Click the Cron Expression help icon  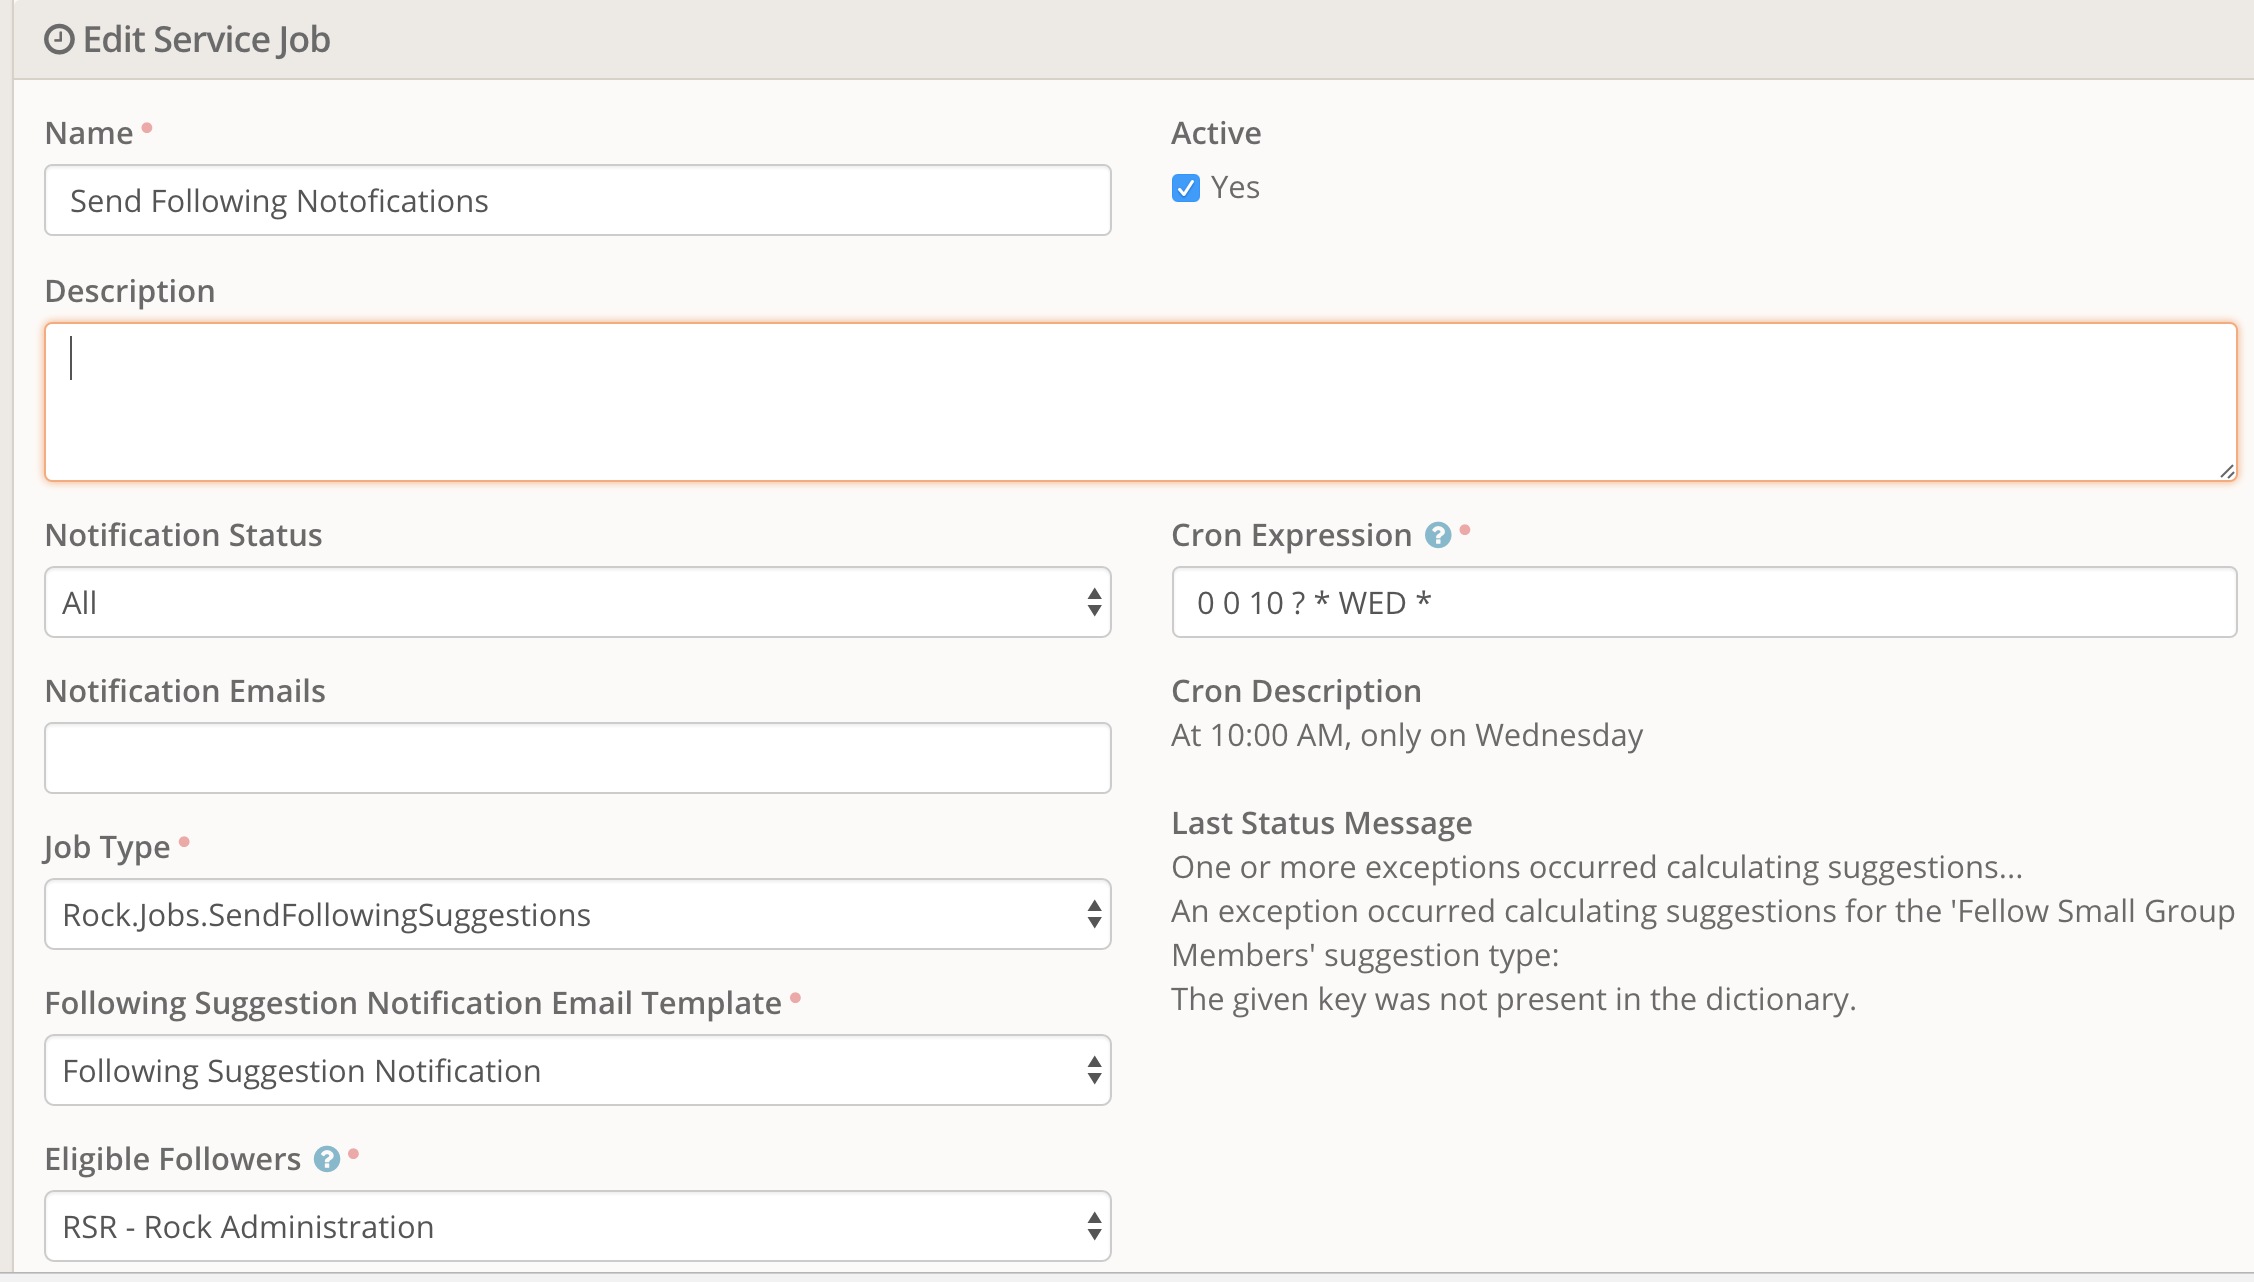pyautogui.click(x=1437, y=536)
